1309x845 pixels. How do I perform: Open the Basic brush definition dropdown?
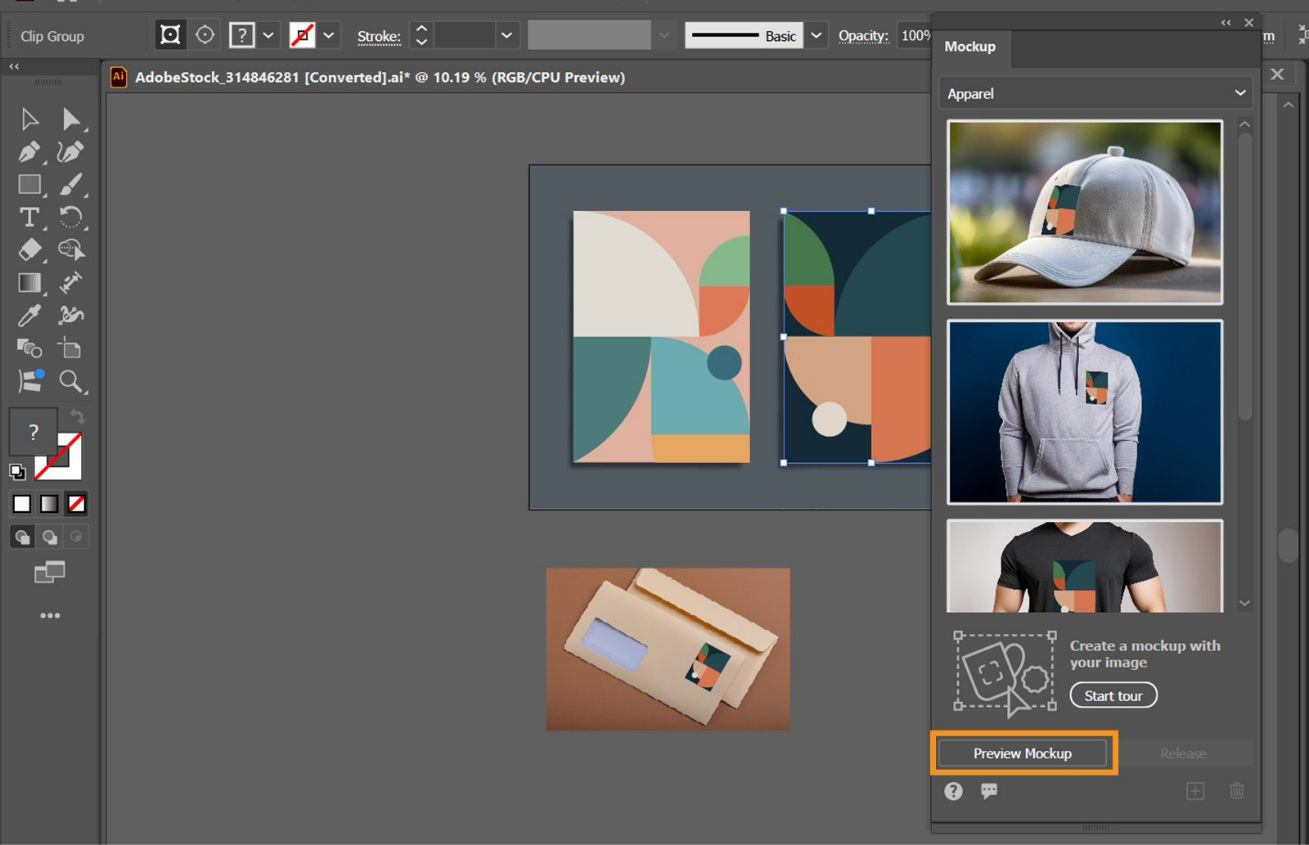click(816, 34)
